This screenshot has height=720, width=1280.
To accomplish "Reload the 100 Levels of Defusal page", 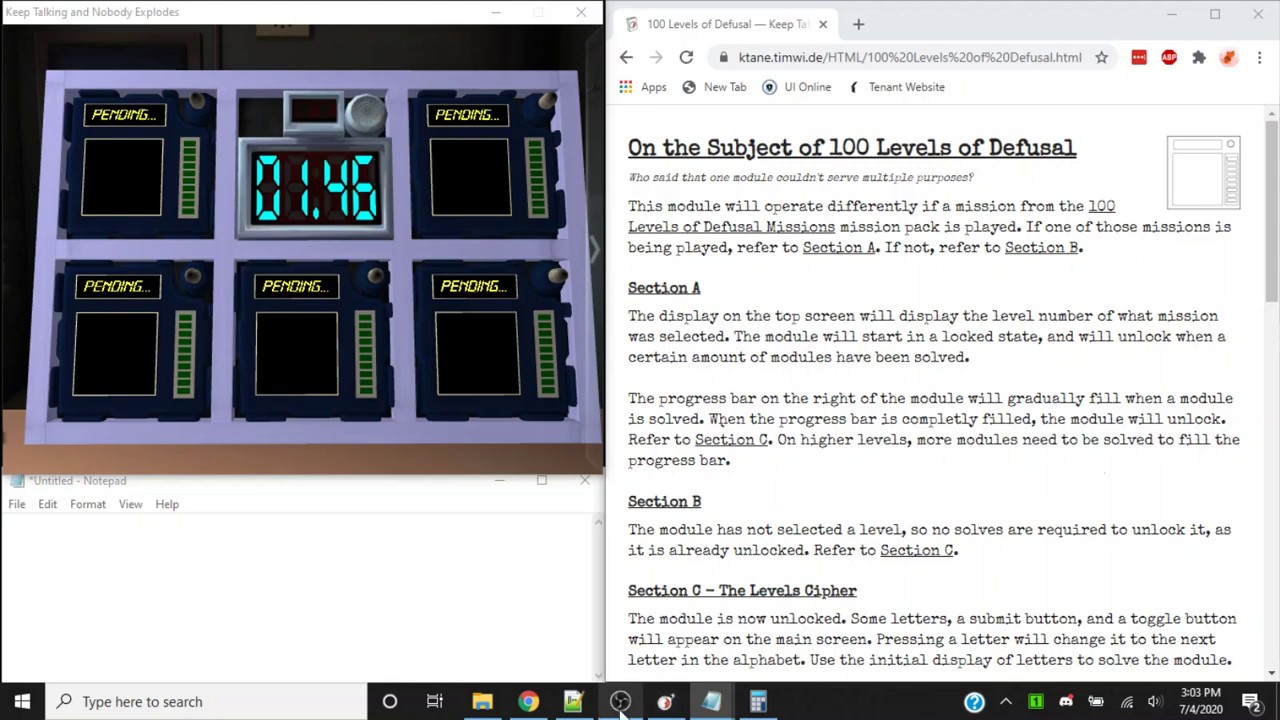I will coord(686,57).
